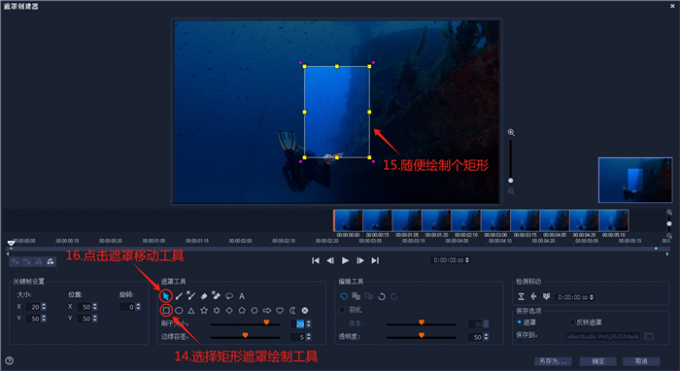Click the brush size slider handle
680x371 pixels.
(x=266, y=322)
